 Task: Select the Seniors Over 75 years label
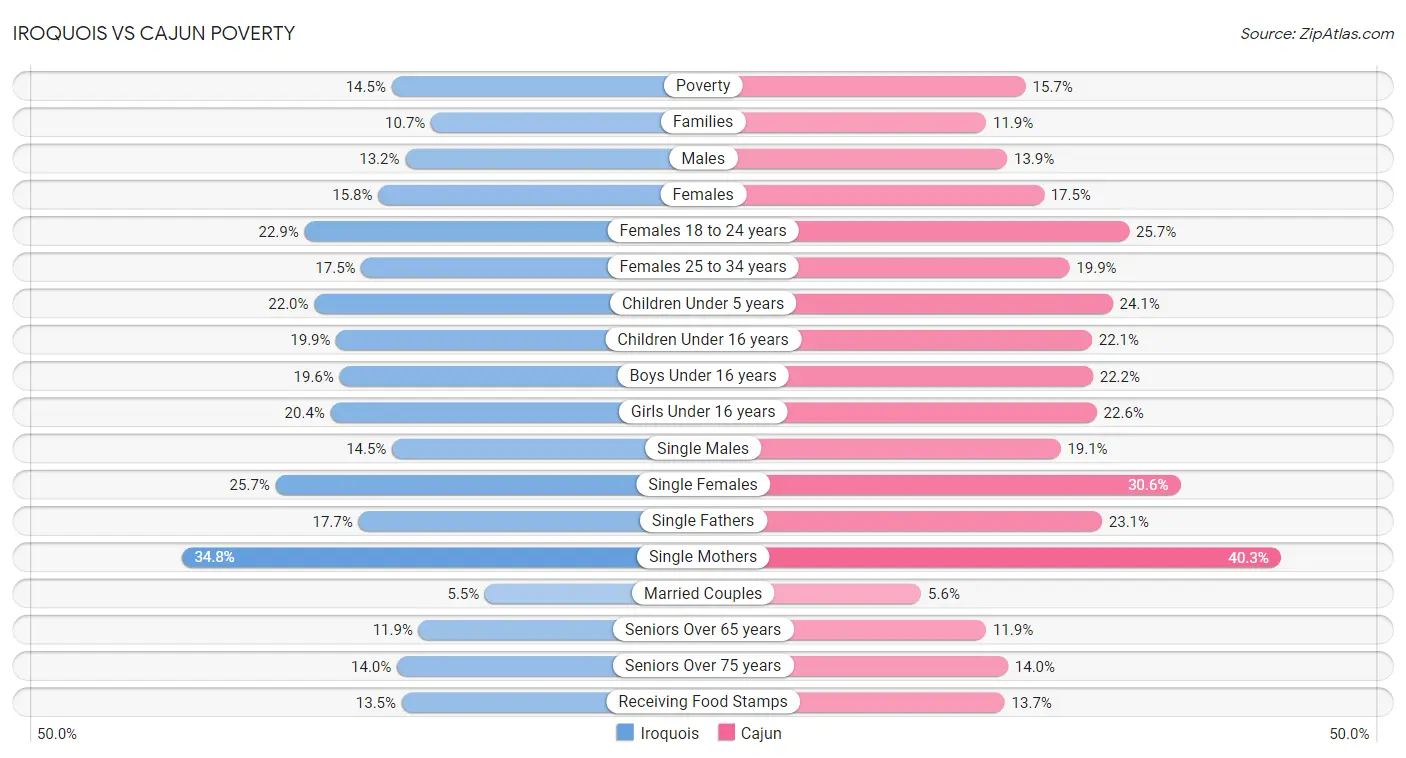pos(703,666)
